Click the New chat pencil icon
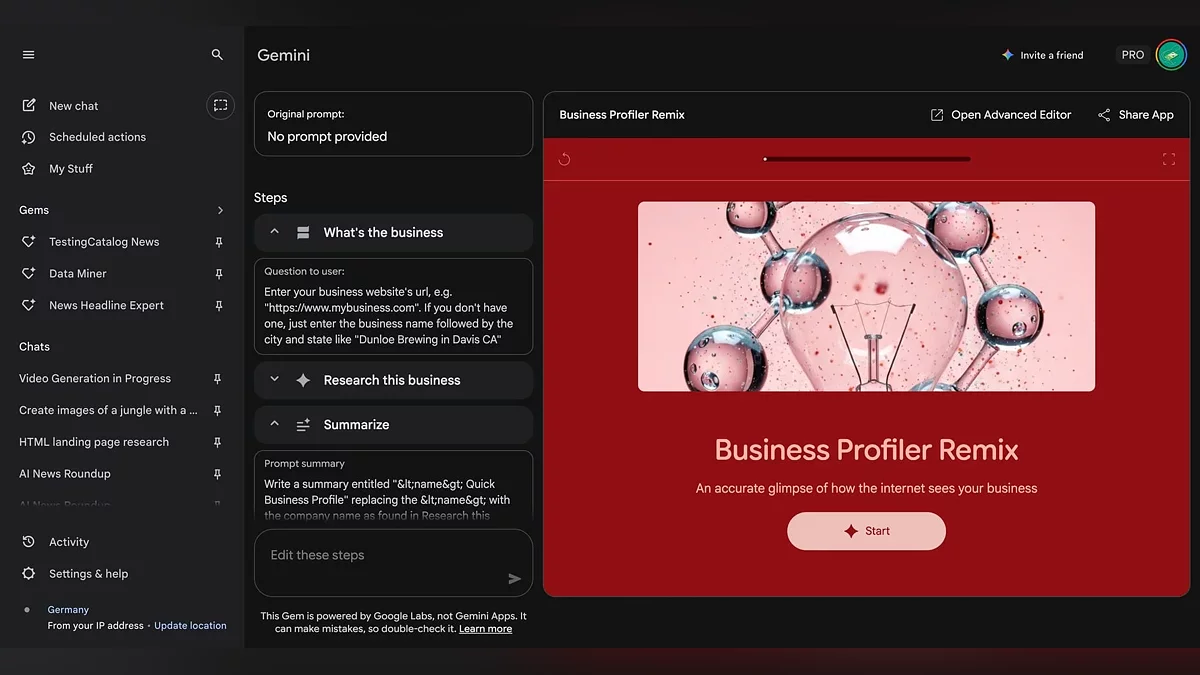This screenshot has height=675, width=1200. click(28, 105)
